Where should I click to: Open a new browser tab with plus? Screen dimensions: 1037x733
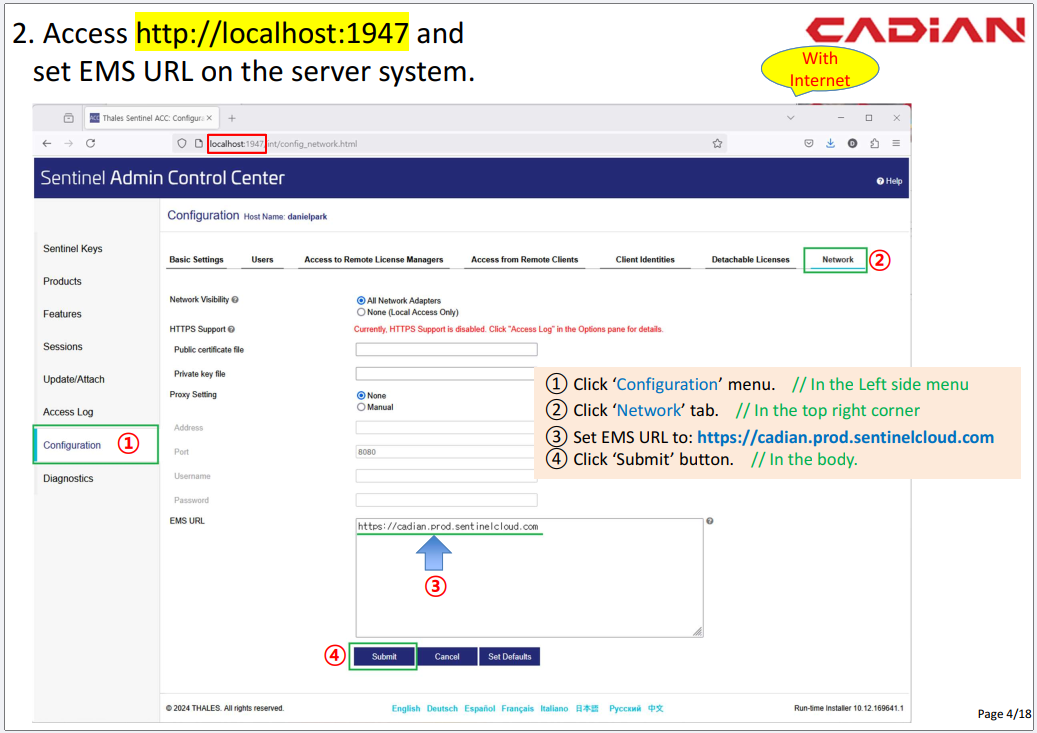[232, 118]
